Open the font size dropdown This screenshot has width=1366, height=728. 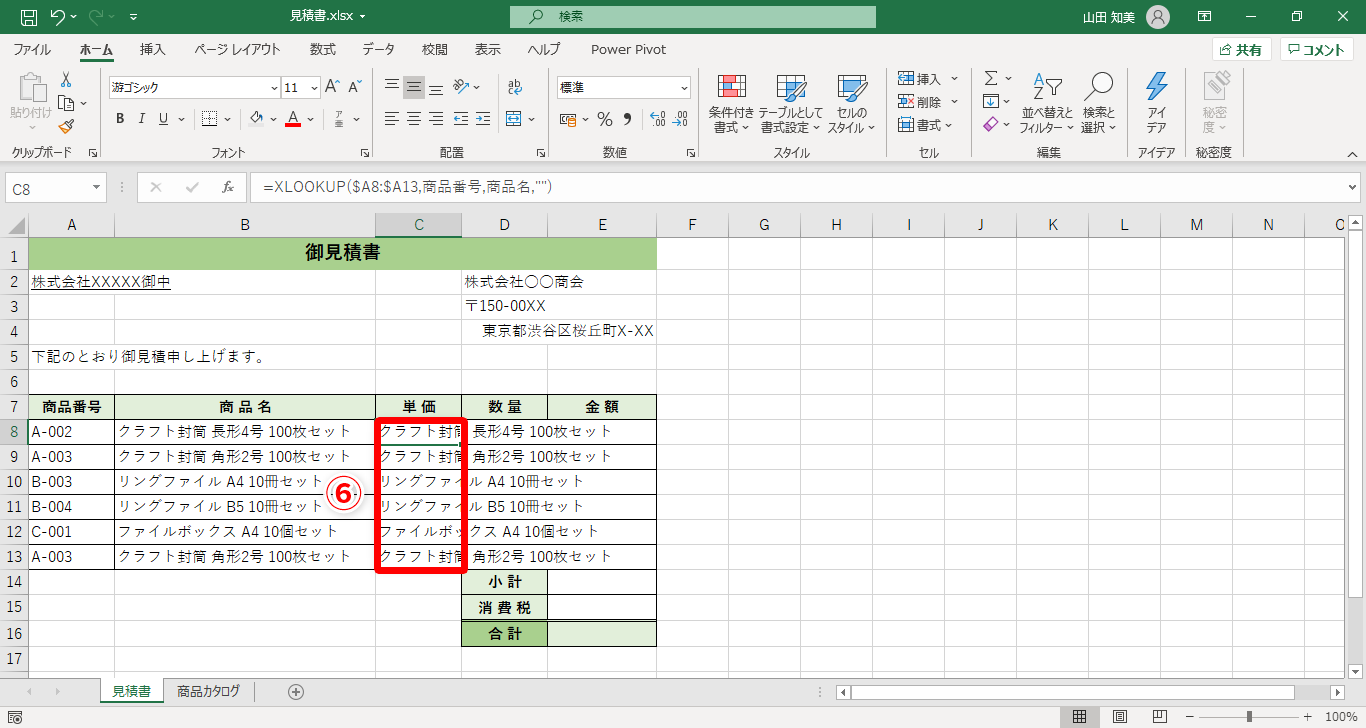[x=314, y=87]
